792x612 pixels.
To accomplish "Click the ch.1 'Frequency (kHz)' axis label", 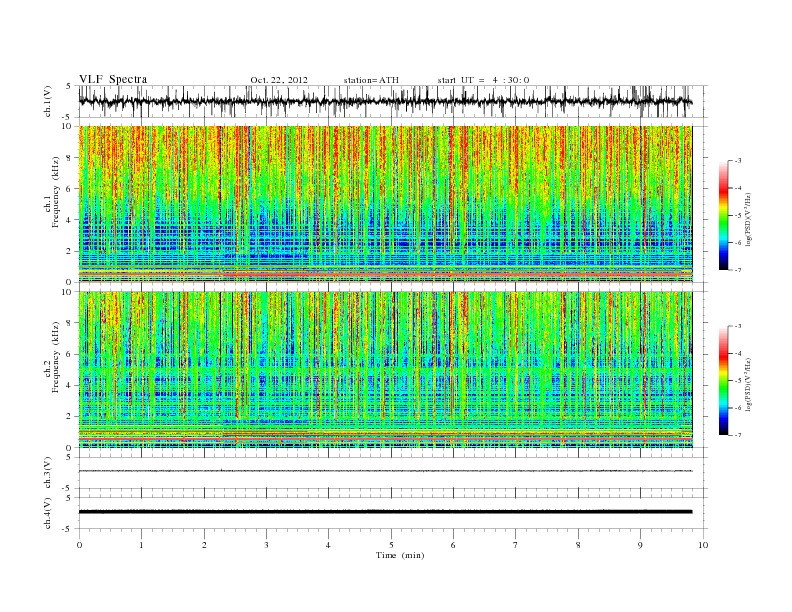I will point(55,192).
